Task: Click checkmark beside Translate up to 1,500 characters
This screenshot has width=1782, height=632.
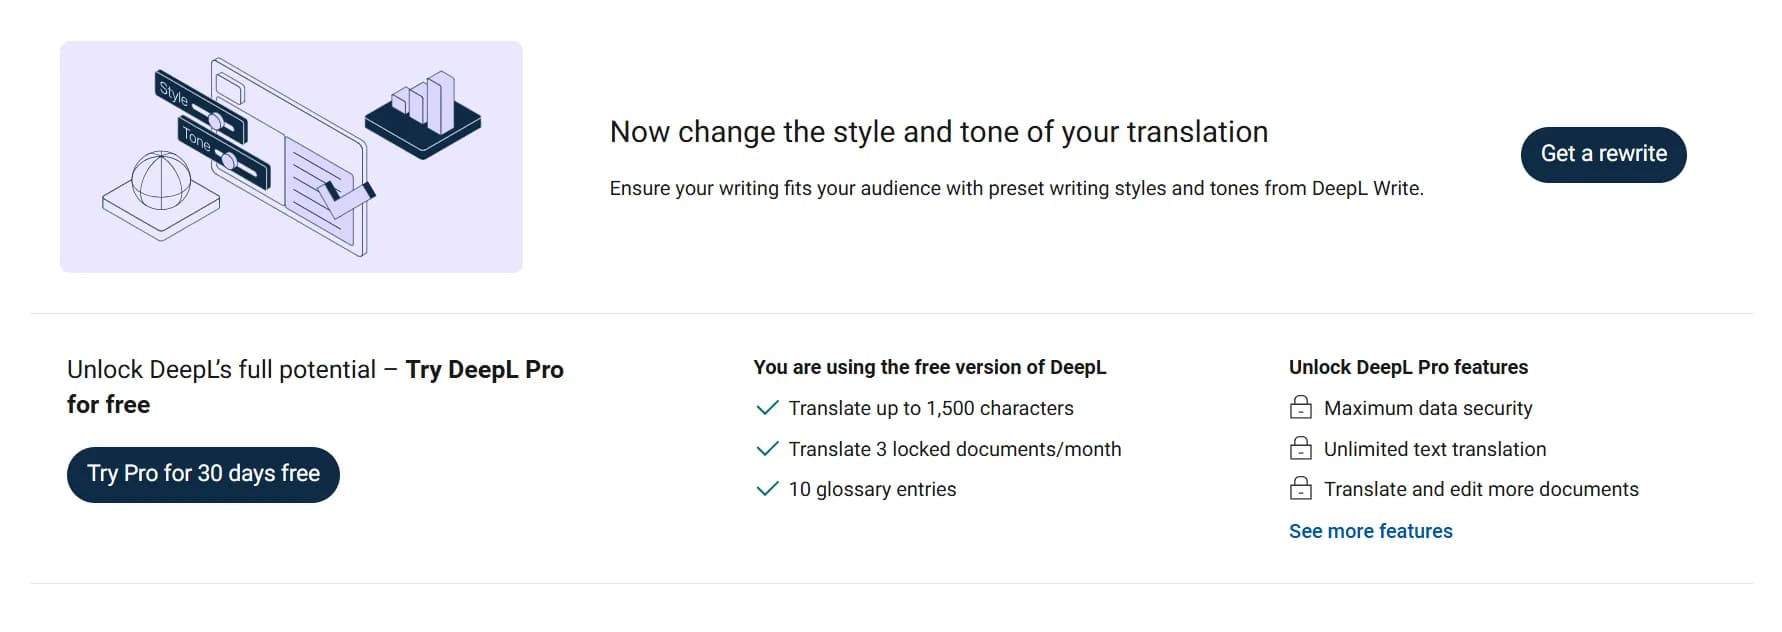Action: [x=767, y=408]
